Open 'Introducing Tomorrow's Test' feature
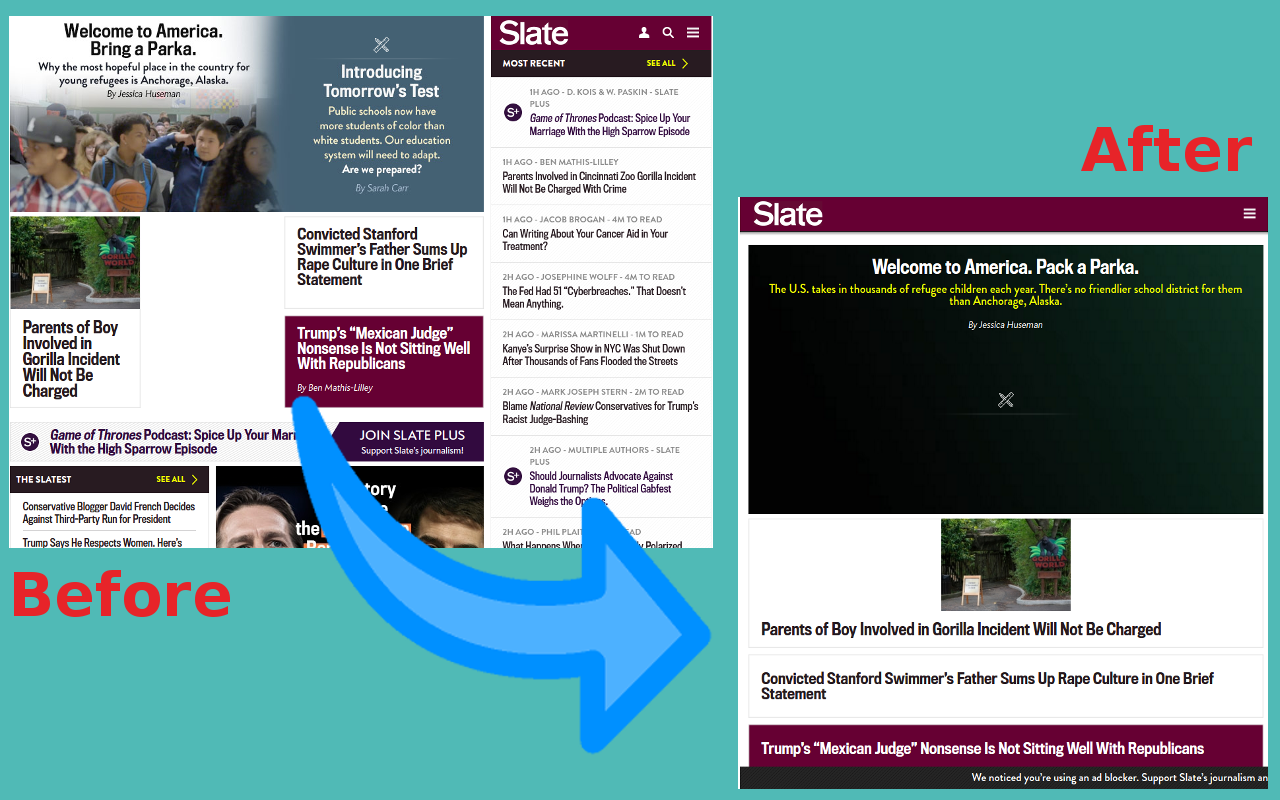1280x800 pixels. click(x=381, y=81)
